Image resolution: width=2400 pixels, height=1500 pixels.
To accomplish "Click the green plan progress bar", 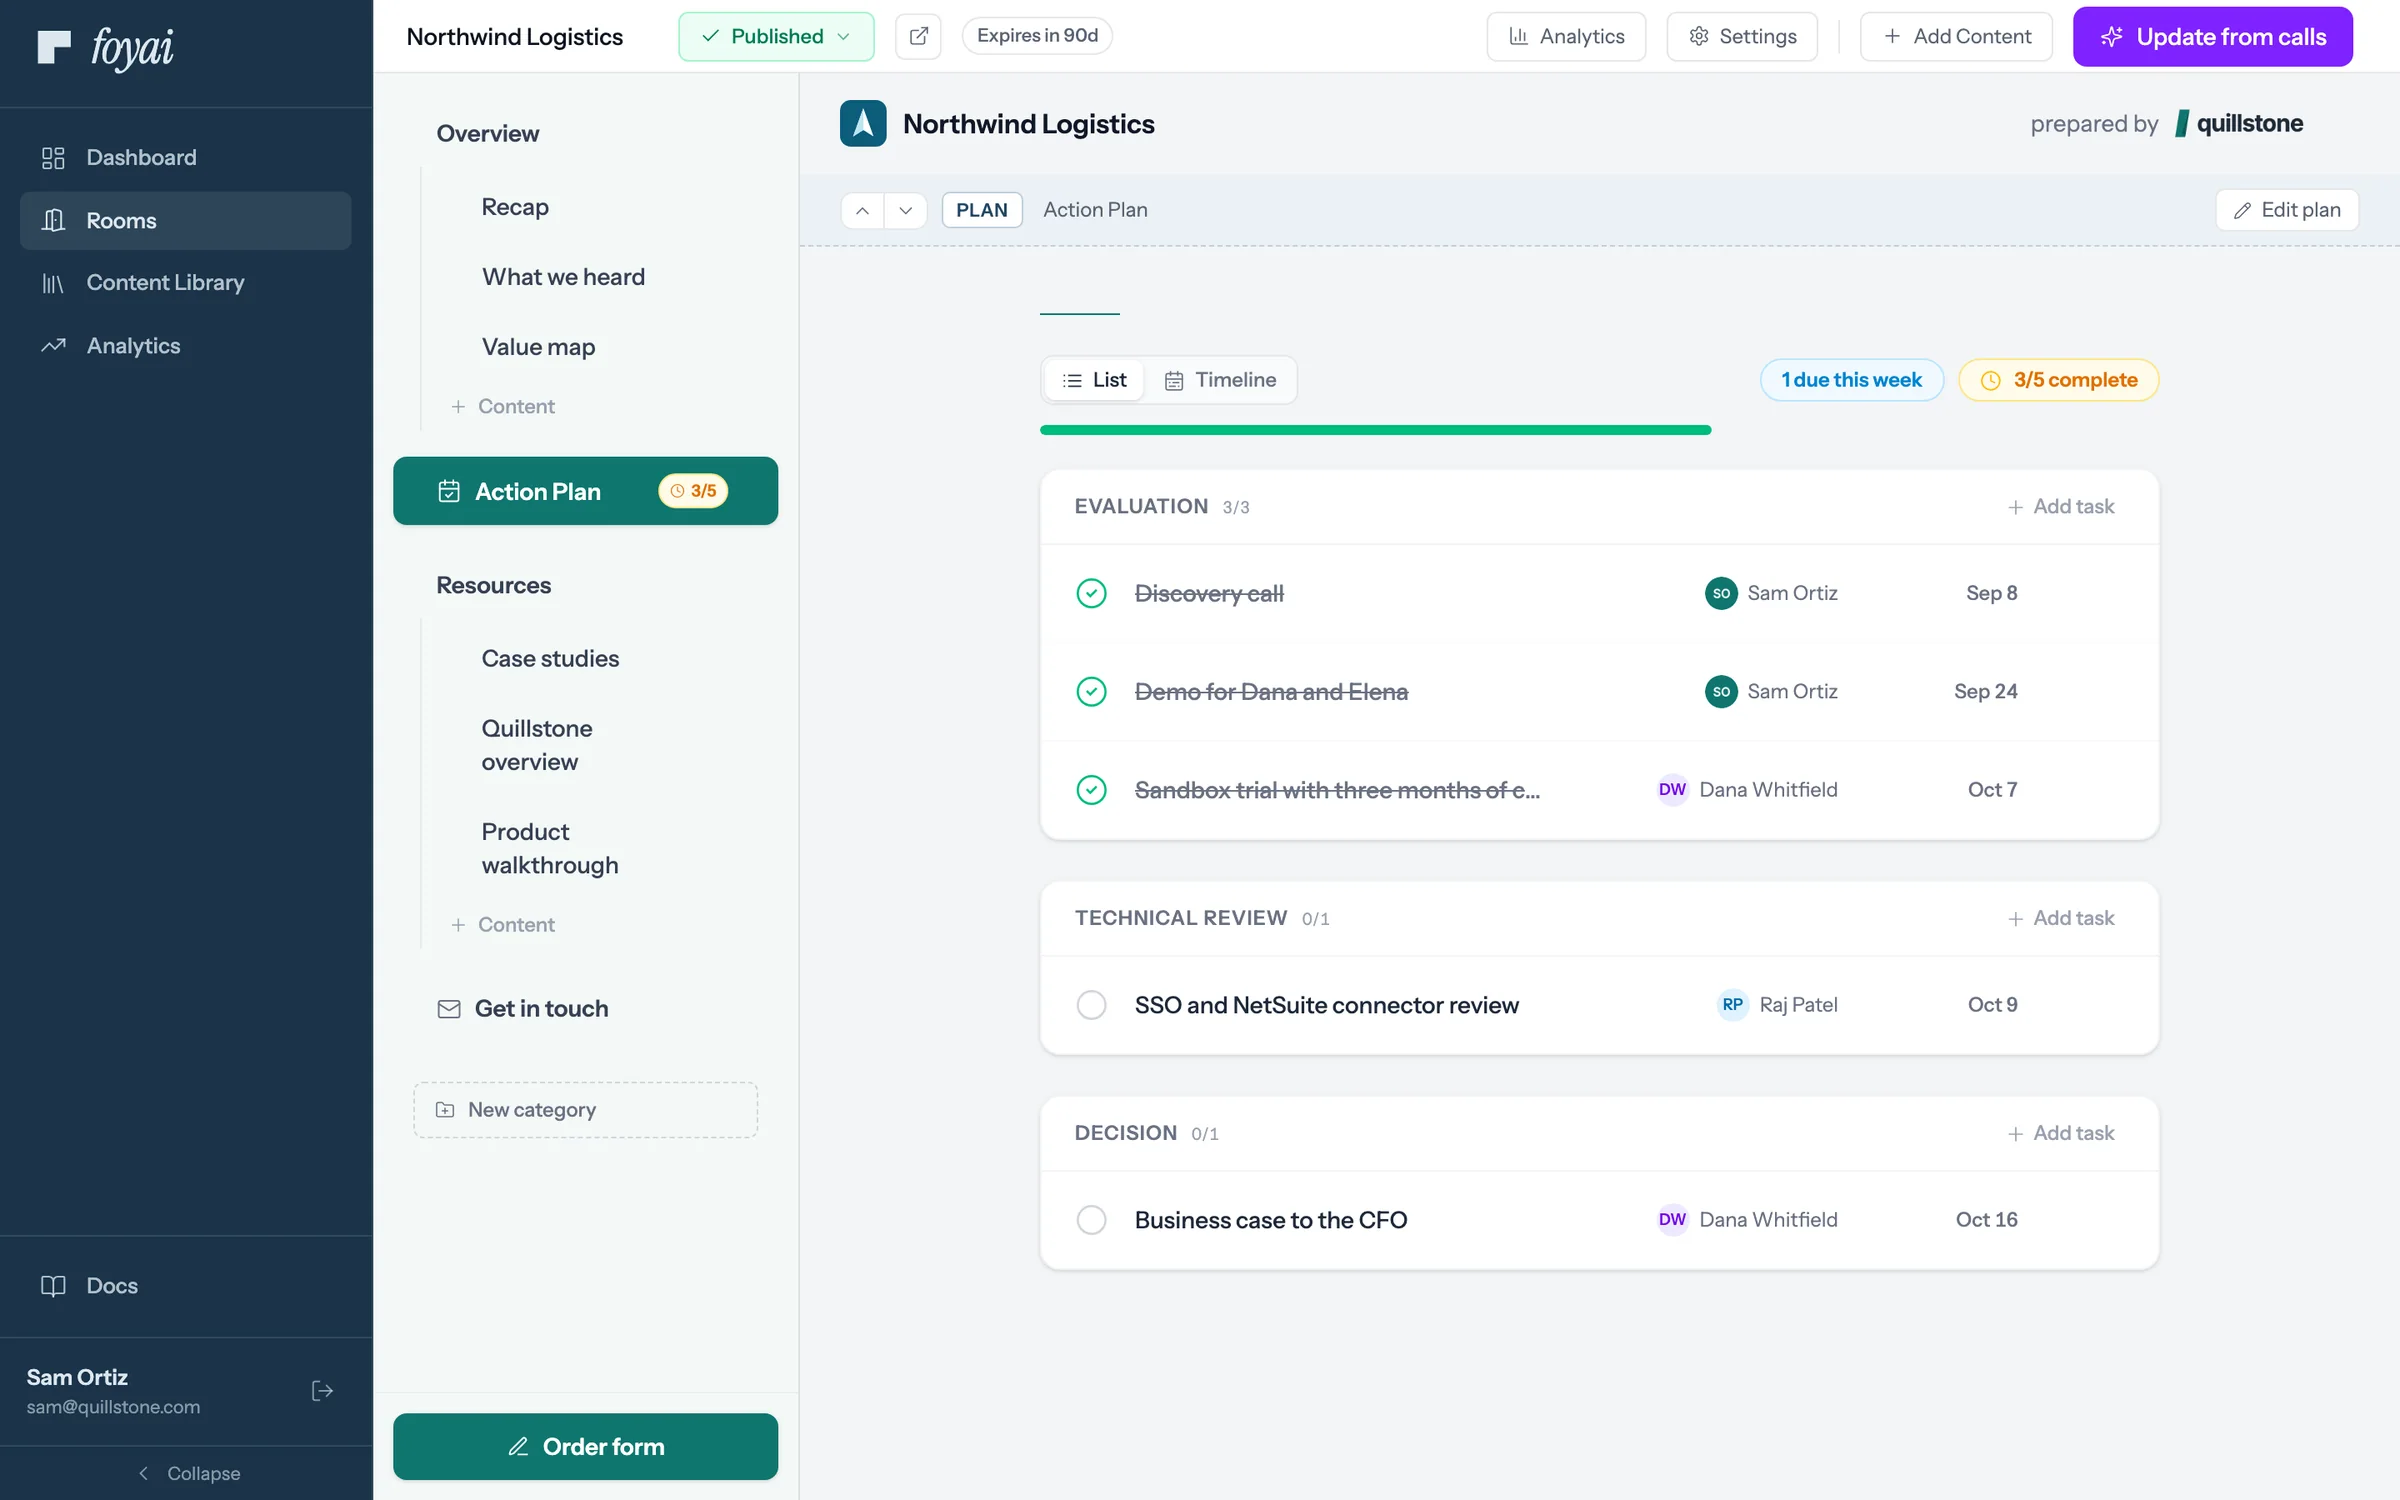I will (x=1375, y=430).
